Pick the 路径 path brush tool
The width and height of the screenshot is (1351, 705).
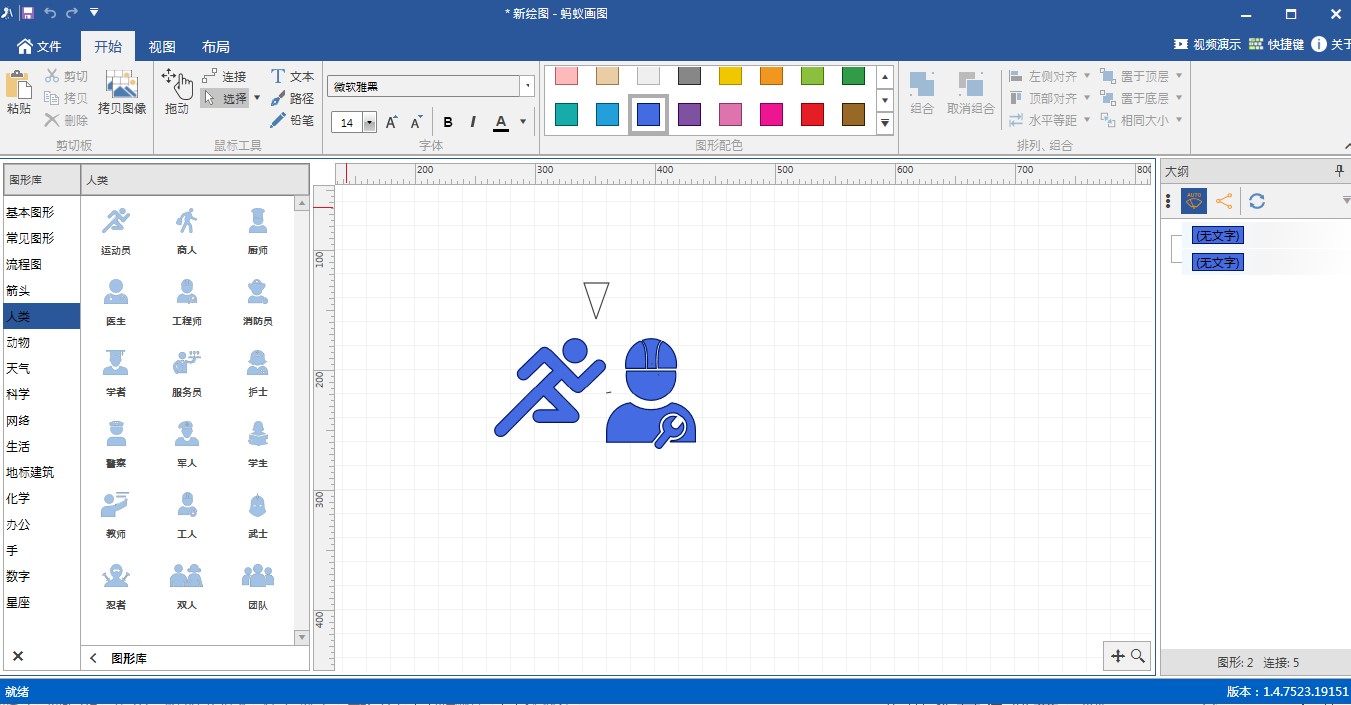pos(291,98)
